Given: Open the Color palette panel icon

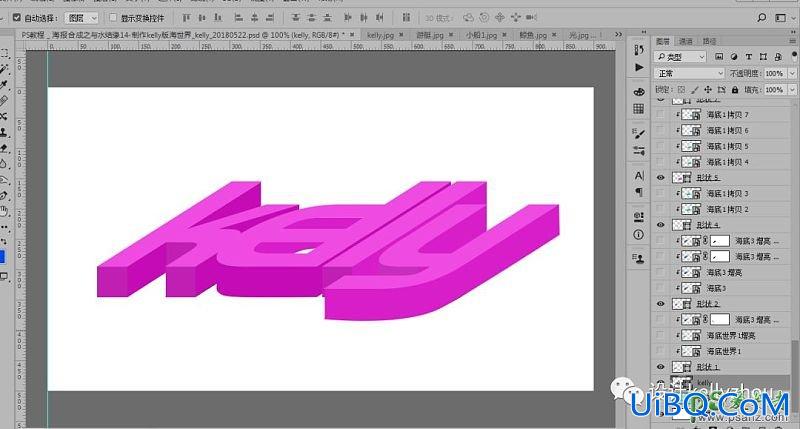Looking at the screenshot, I should tap(639, 92).
